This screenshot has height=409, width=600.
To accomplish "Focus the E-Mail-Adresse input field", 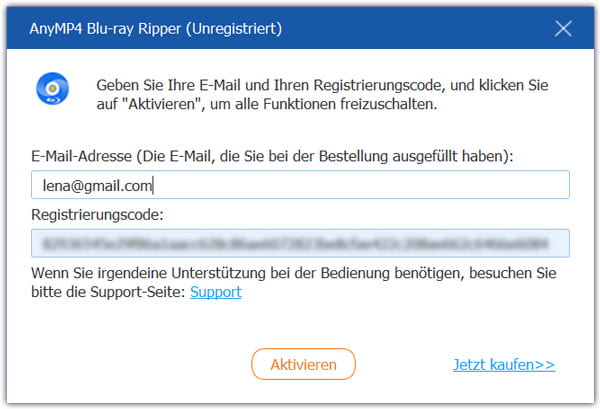I will click(300, 185).
